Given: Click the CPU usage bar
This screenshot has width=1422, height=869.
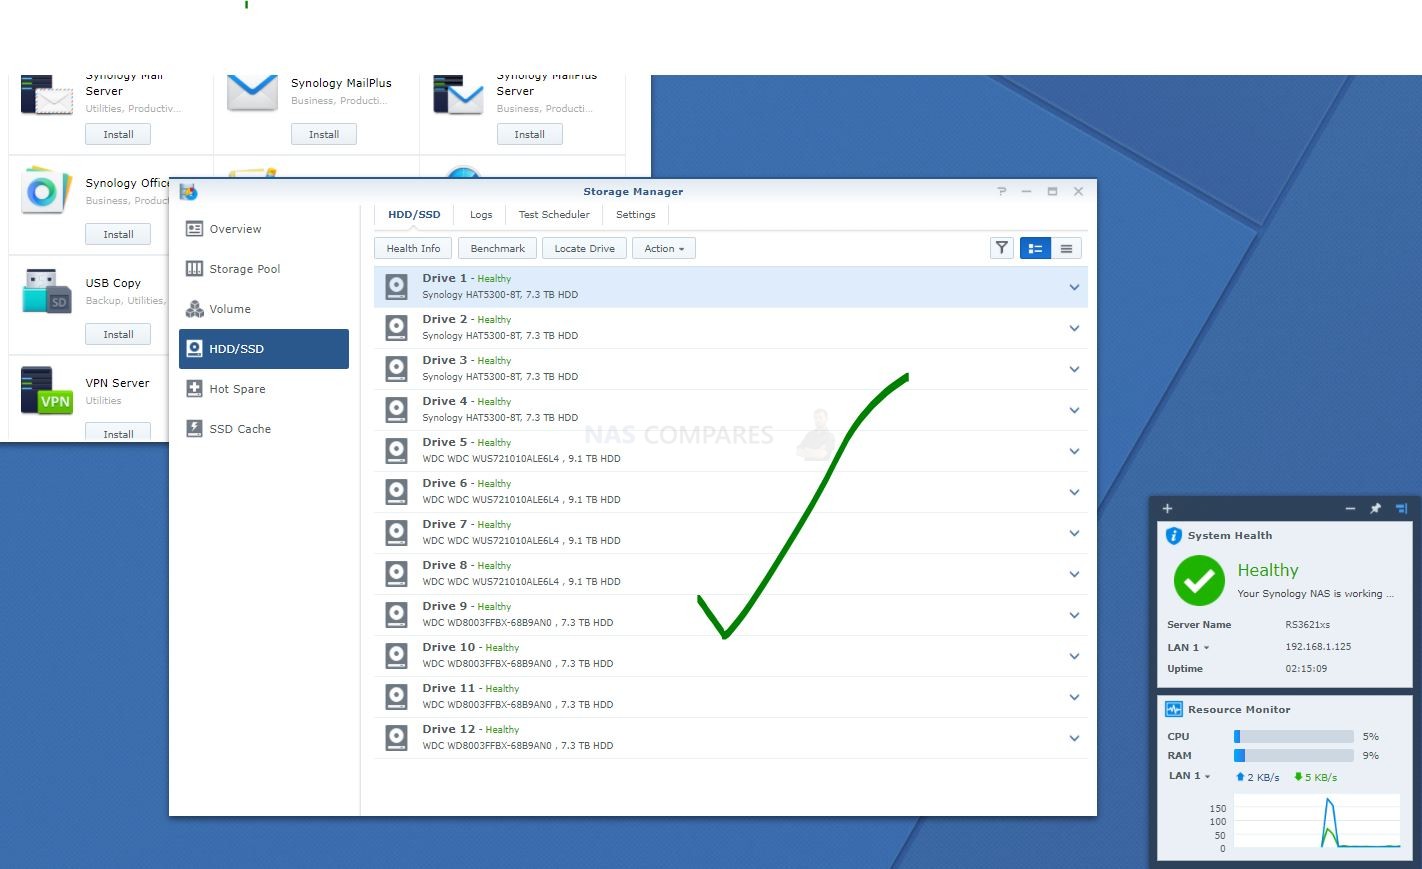Looking at the screenshot, I should 1293,737.
